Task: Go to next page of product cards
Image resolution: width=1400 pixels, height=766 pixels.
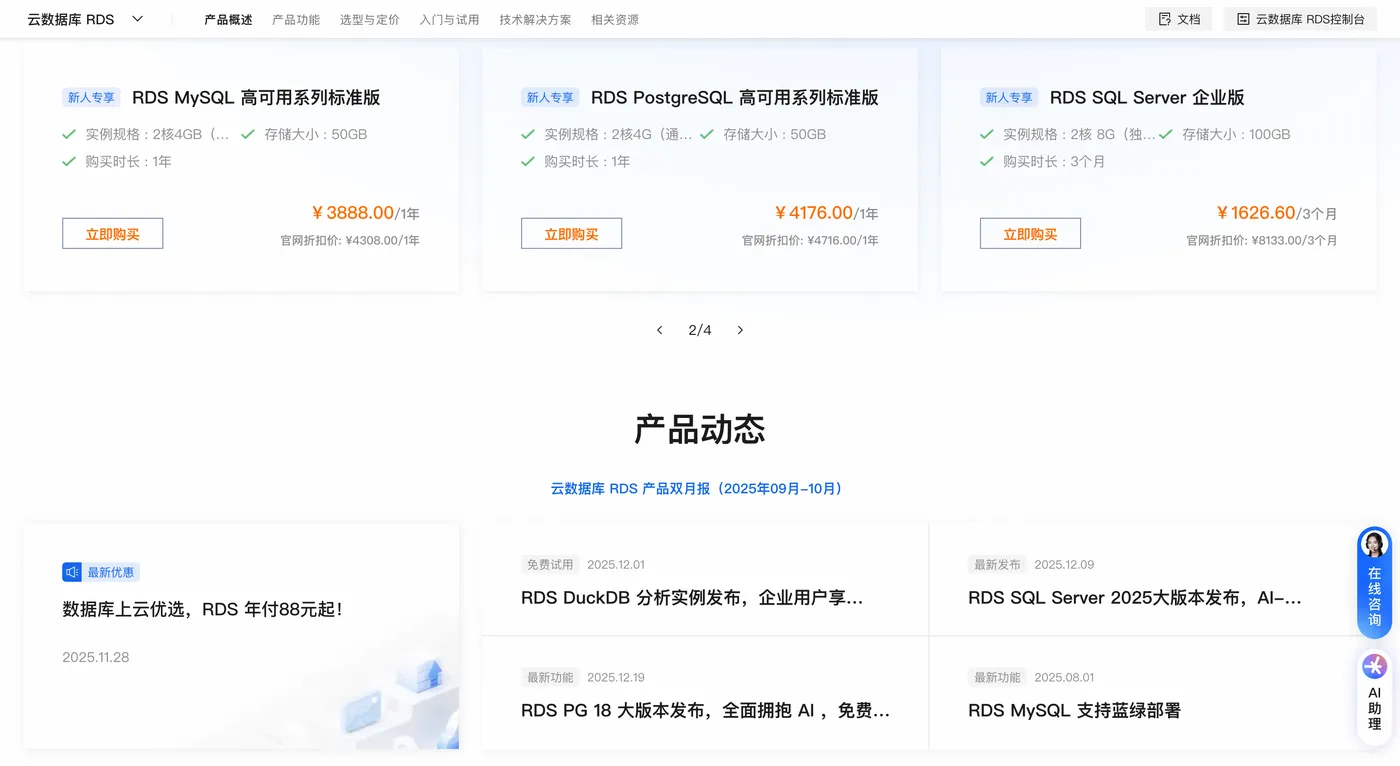Action: pos(740,330)
